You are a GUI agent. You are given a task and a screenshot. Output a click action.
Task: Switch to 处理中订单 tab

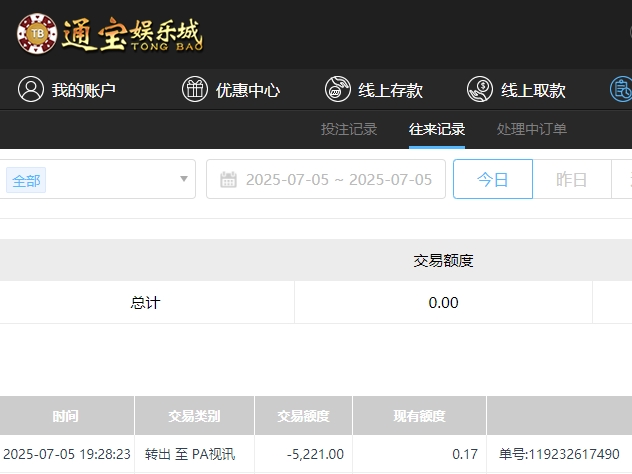(x=532, y=129)
